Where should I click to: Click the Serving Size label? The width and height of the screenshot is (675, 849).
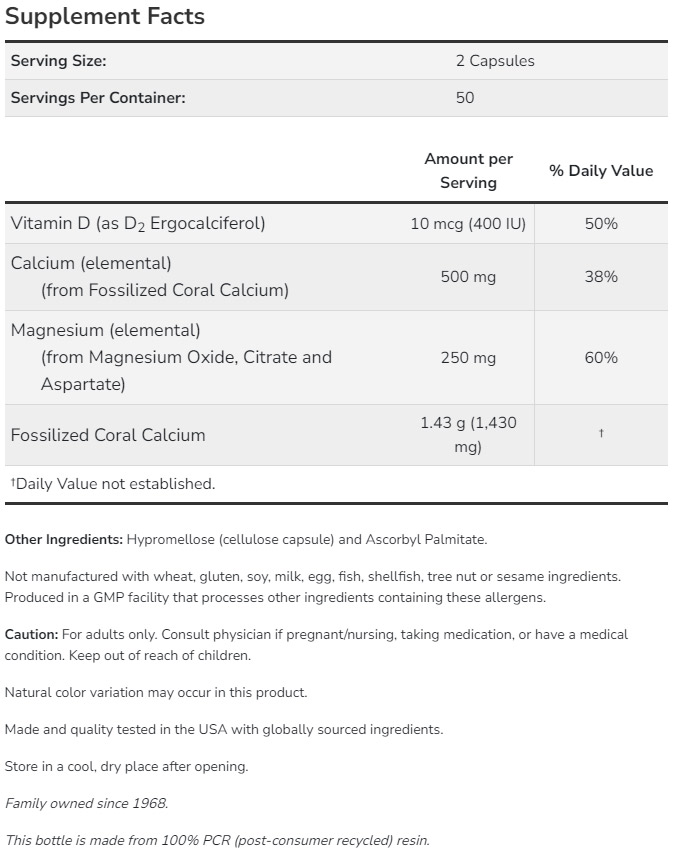(x=58, y=61)
